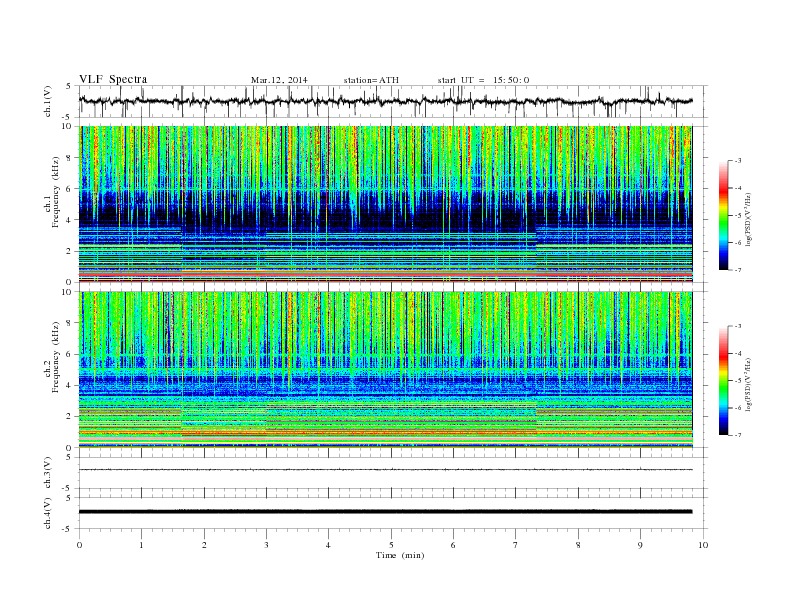
Task: Click the '5' tick on the time axis
Action: click(x=391, y=545)
